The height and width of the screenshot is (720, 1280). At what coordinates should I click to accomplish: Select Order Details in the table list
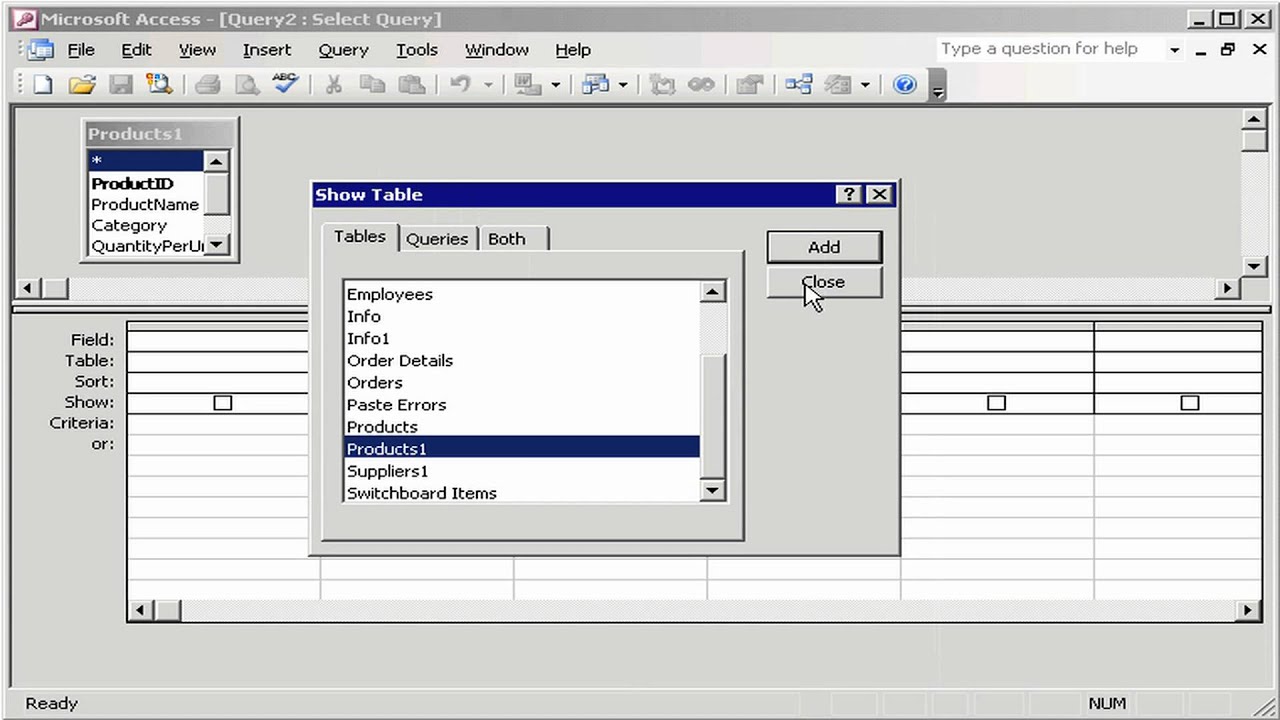[521, 360]
